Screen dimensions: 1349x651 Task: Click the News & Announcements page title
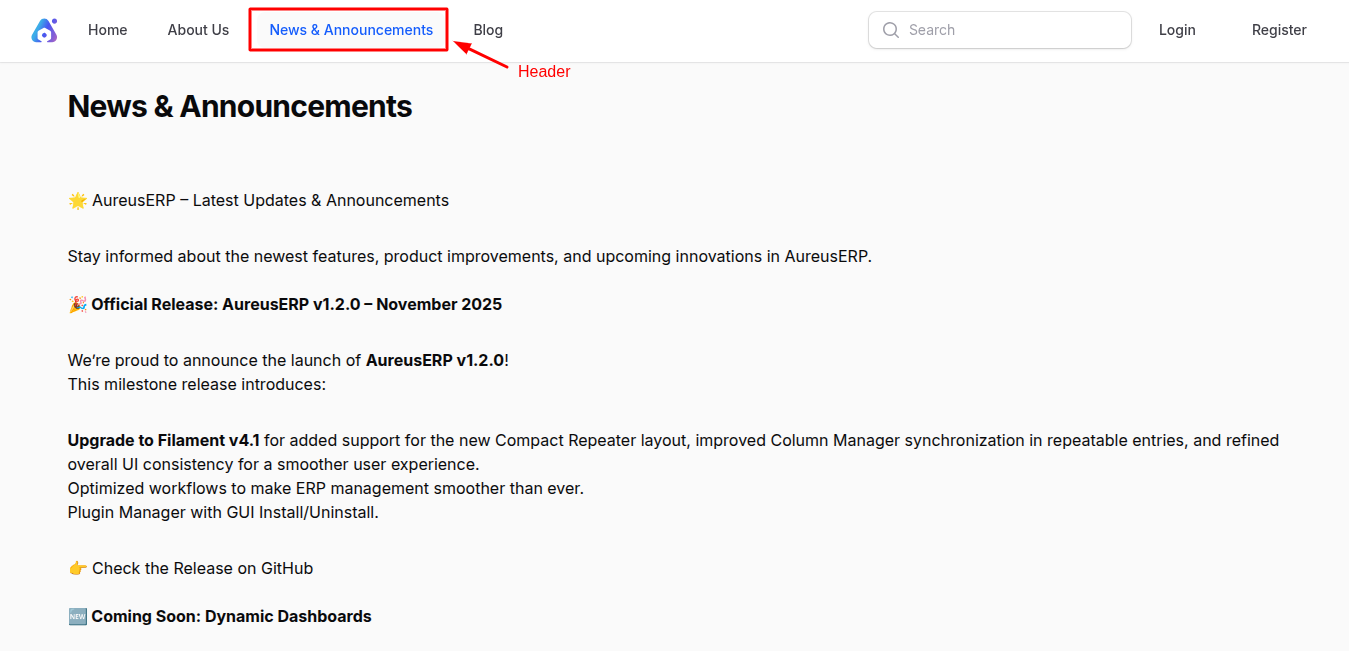[240, 105]
